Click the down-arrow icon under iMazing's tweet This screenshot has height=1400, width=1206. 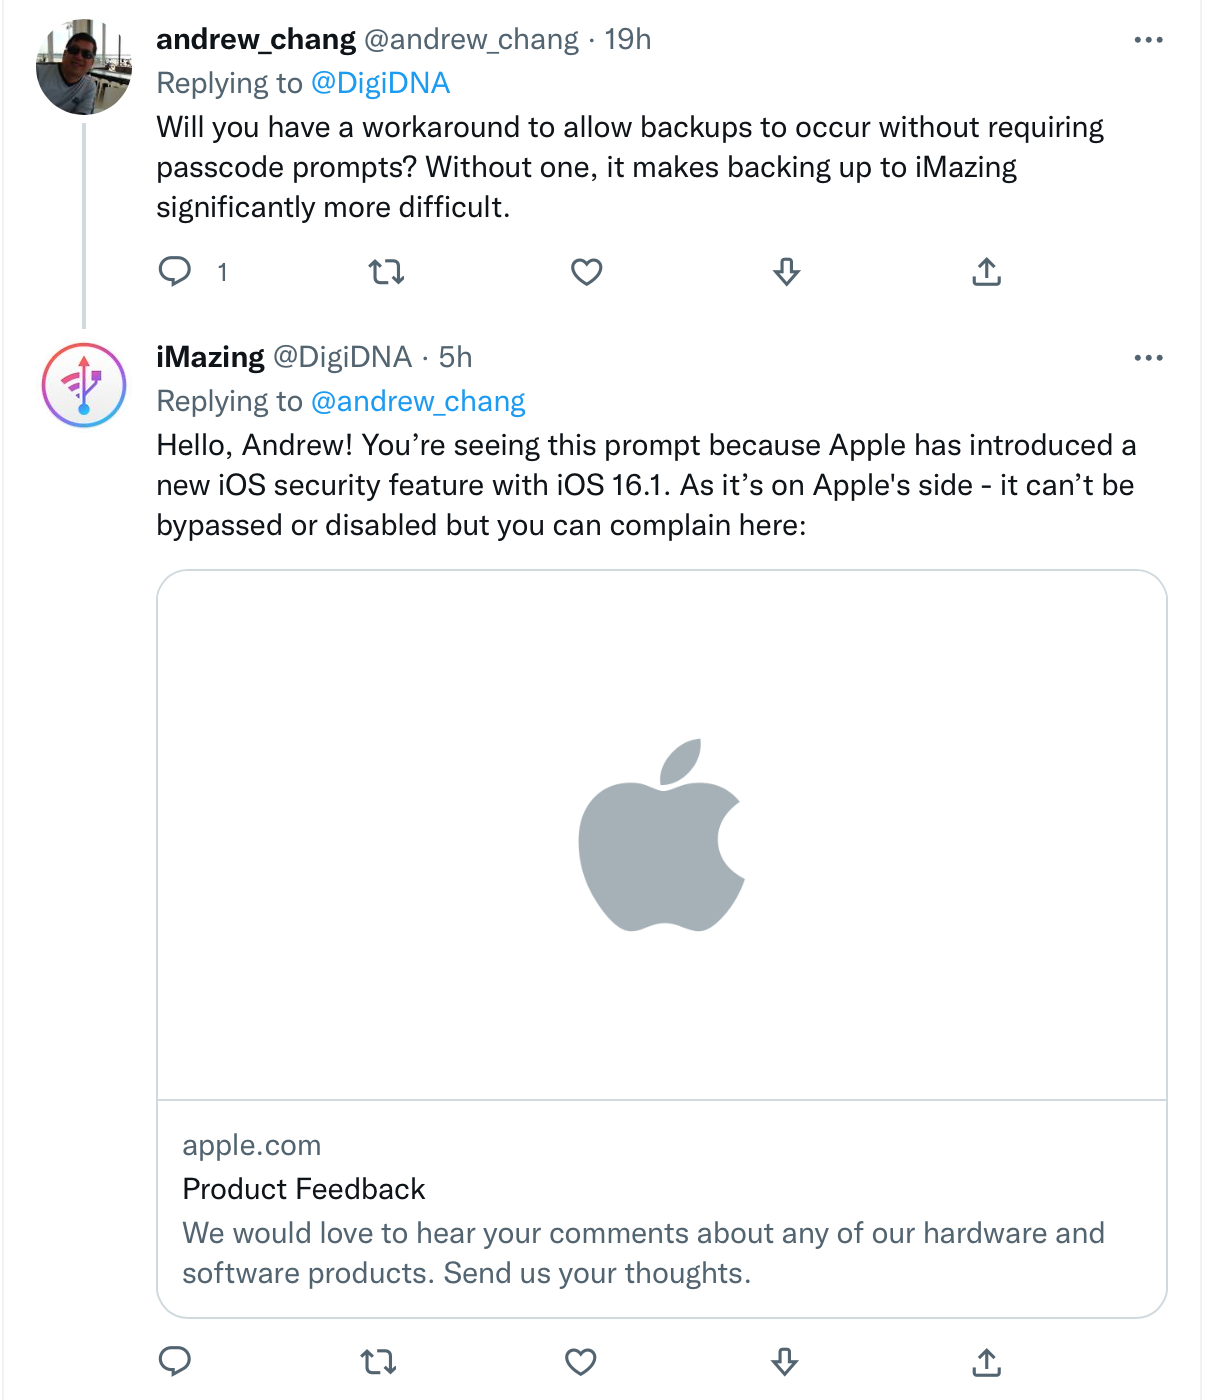pyautogui.click(x=784, y=1361)
